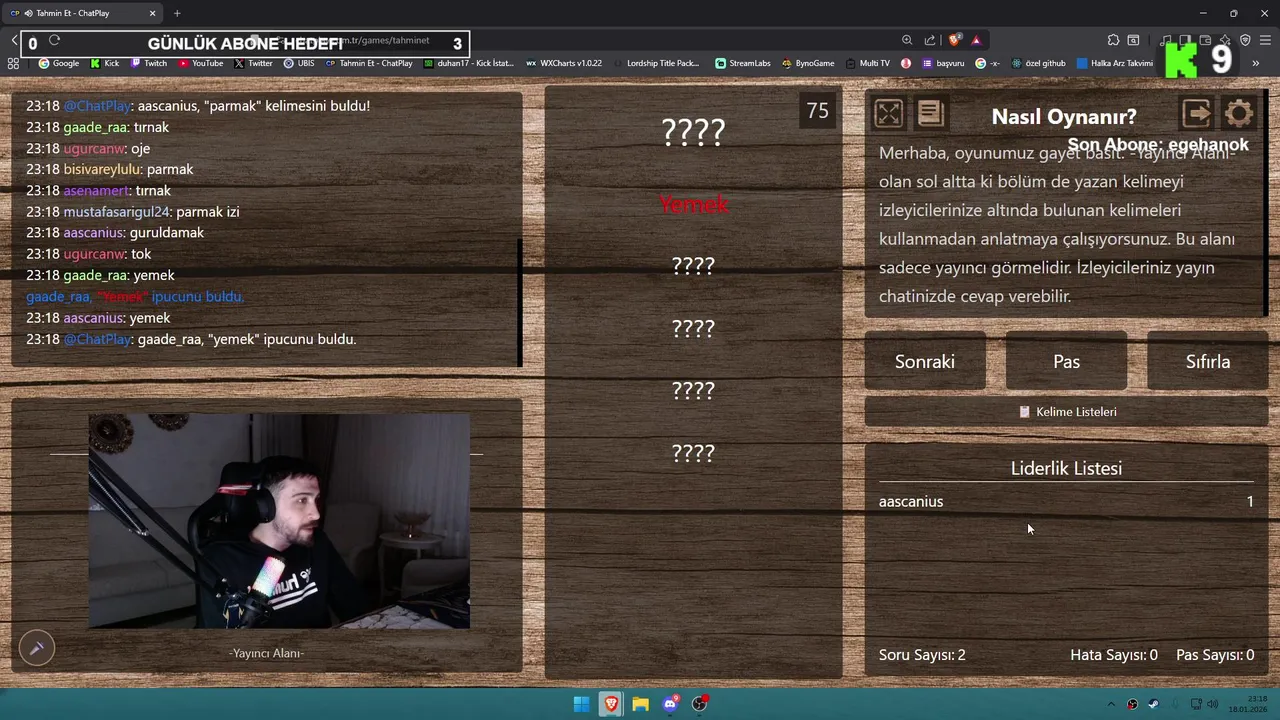Open the Multi TV bookmark

(x=867, y=63)
